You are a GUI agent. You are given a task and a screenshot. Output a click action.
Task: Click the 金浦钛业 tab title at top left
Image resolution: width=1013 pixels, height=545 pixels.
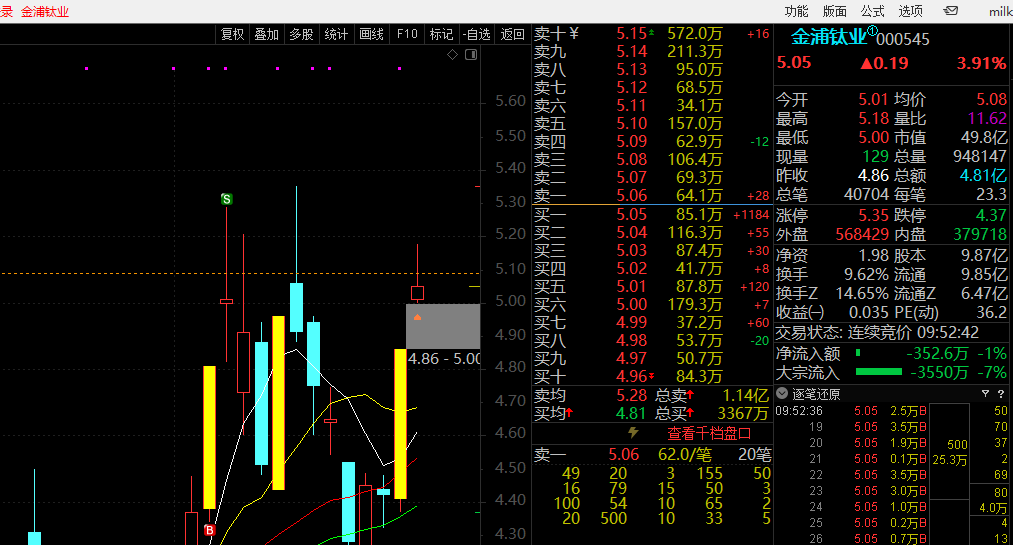[x=45, y=12]
